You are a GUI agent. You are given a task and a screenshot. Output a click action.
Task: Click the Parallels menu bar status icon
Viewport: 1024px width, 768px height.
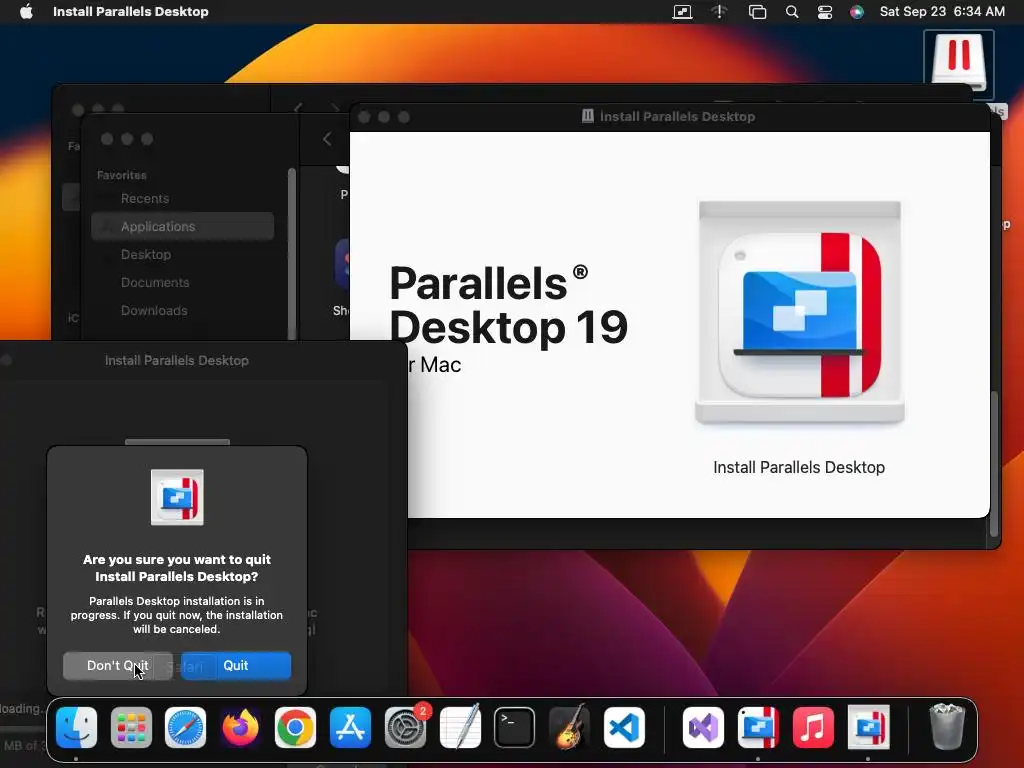pos(682,12)
